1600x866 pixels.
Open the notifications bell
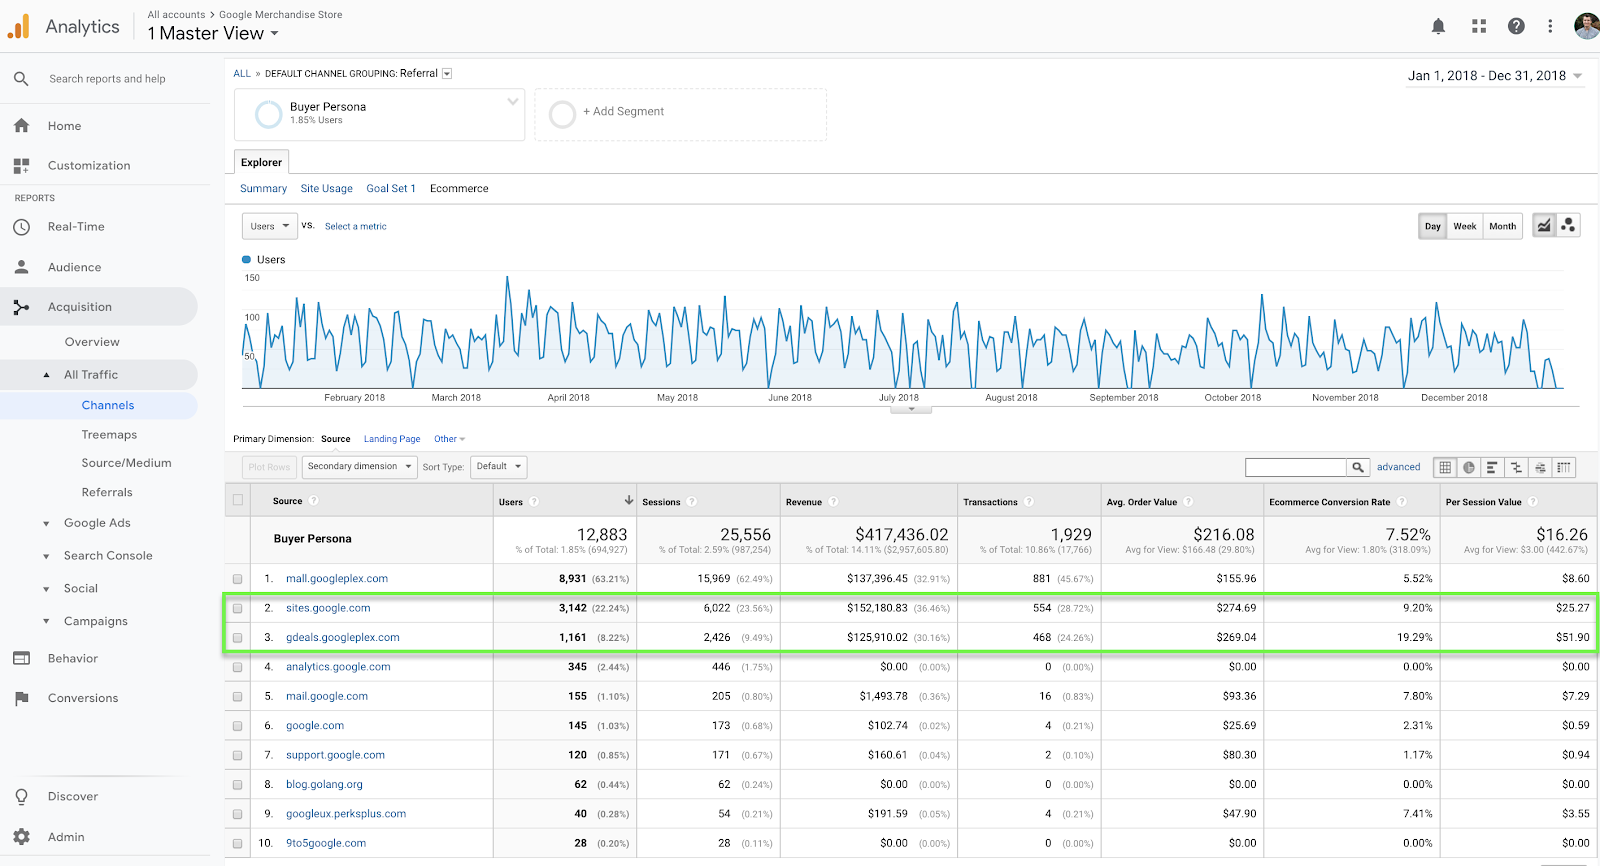(x=1438, y=27)
